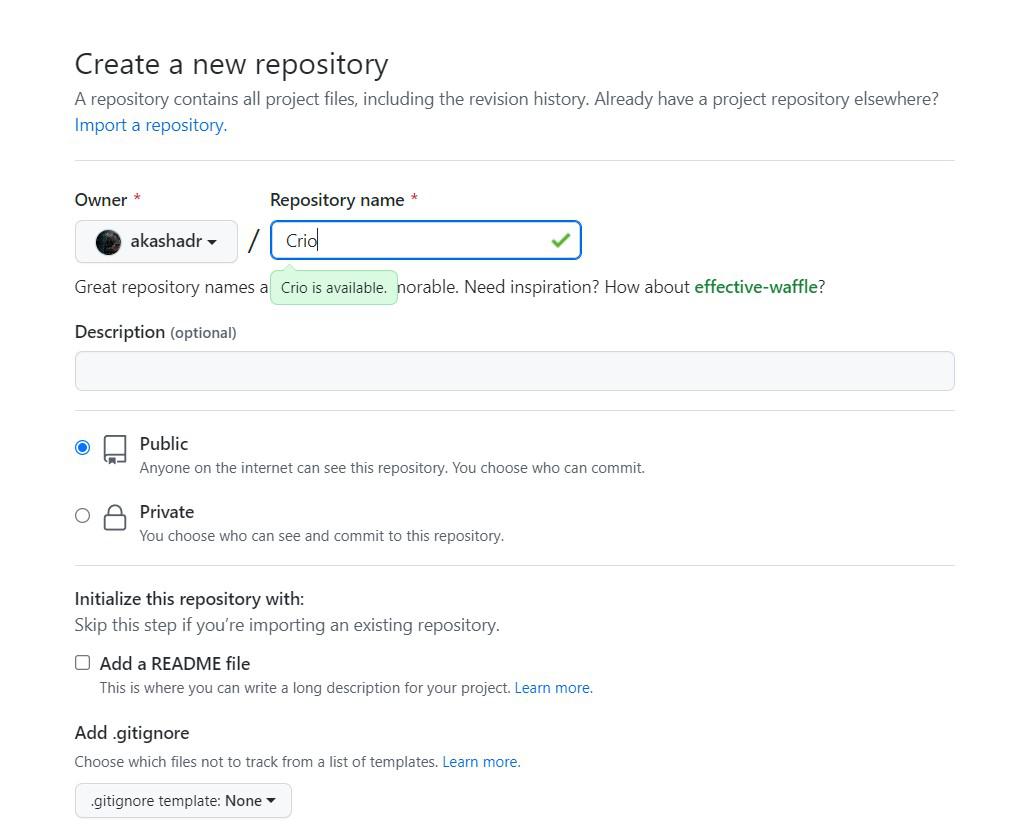Click the 'Repository name' field label
Screen dimensions: 1016x828
(337, 200)
